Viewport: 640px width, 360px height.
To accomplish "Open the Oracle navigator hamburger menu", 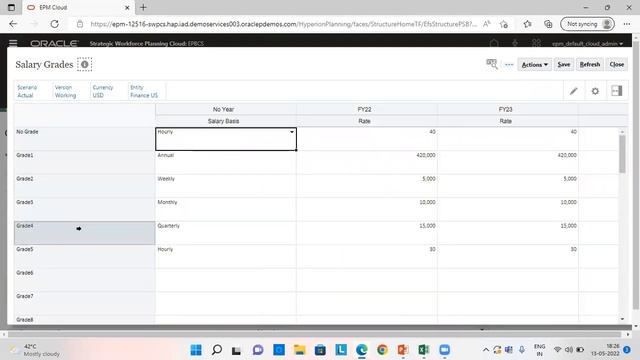I will [13, 43].
